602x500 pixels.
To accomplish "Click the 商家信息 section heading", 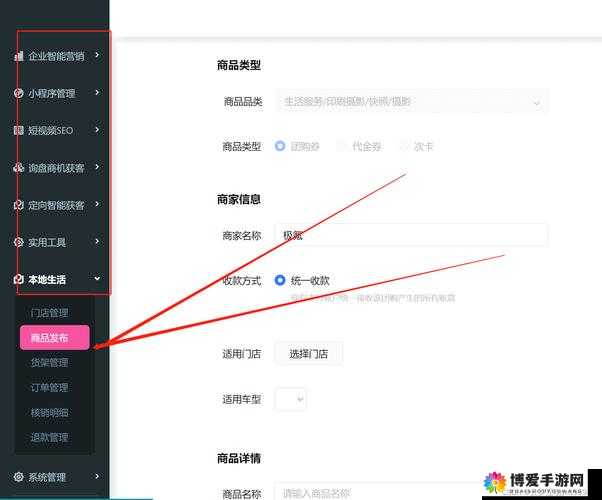I will pyautogui.click(x=239, y=199).
